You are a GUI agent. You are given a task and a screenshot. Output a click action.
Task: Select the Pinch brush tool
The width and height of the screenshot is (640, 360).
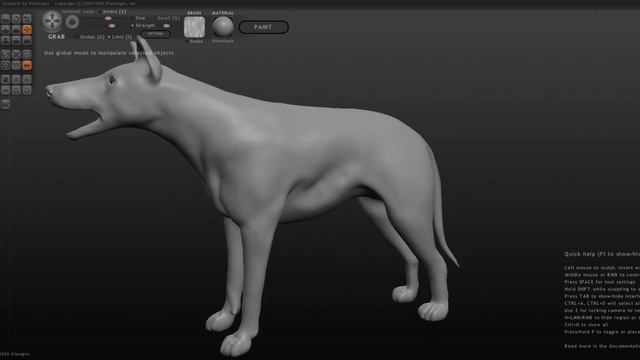coord(16,40)
